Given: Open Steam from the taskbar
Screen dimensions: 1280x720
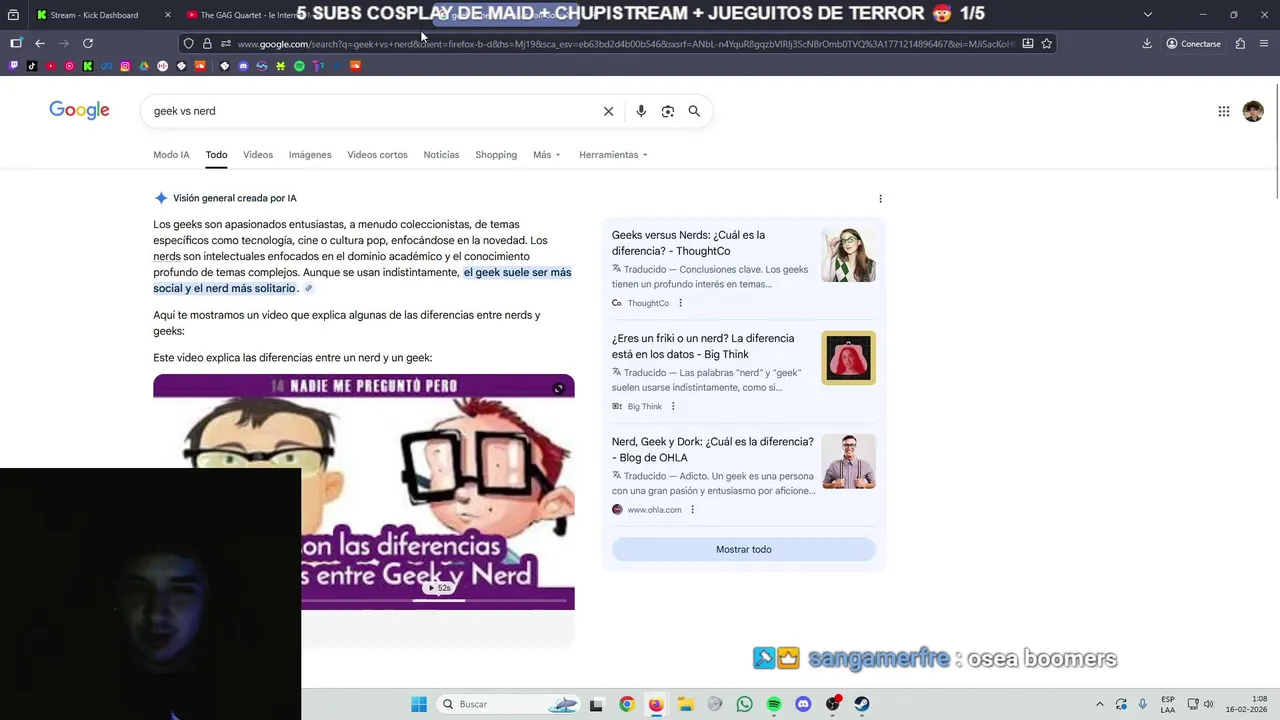Looking at the screenshot, I should pos(862,704).
